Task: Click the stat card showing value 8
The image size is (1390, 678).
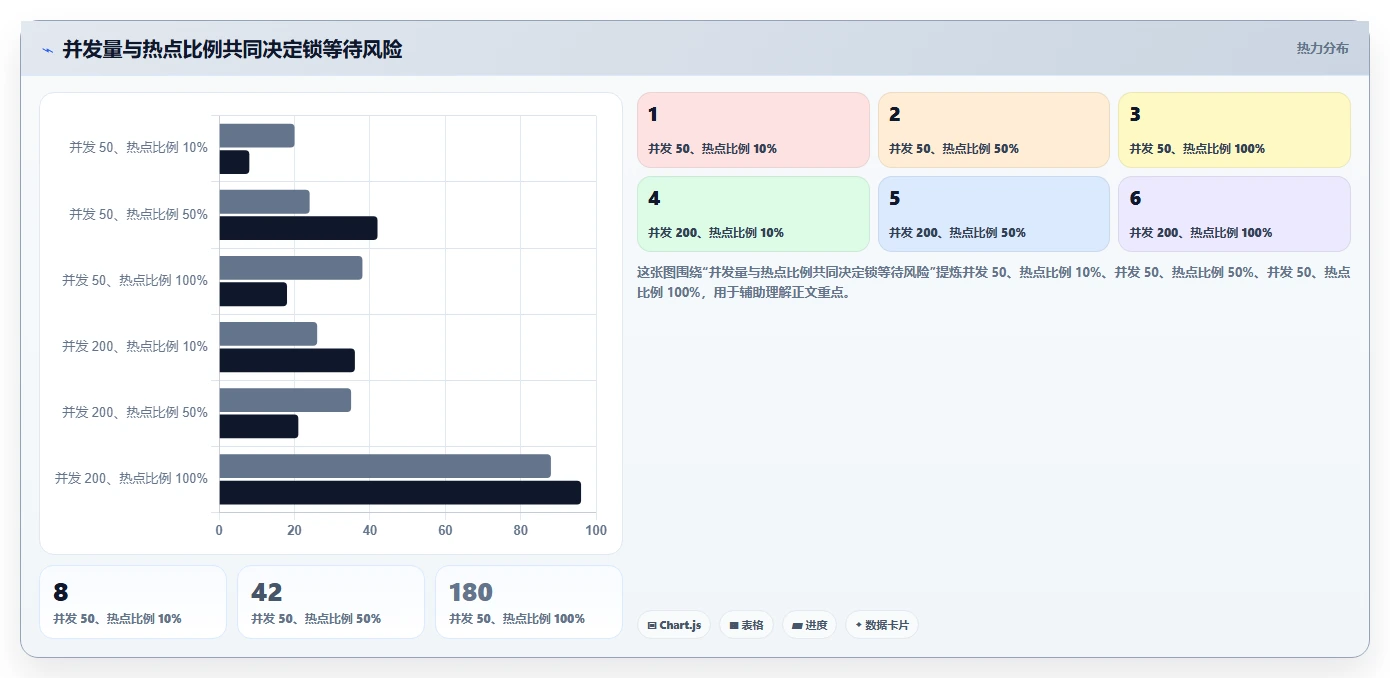Action: (133, 602)
